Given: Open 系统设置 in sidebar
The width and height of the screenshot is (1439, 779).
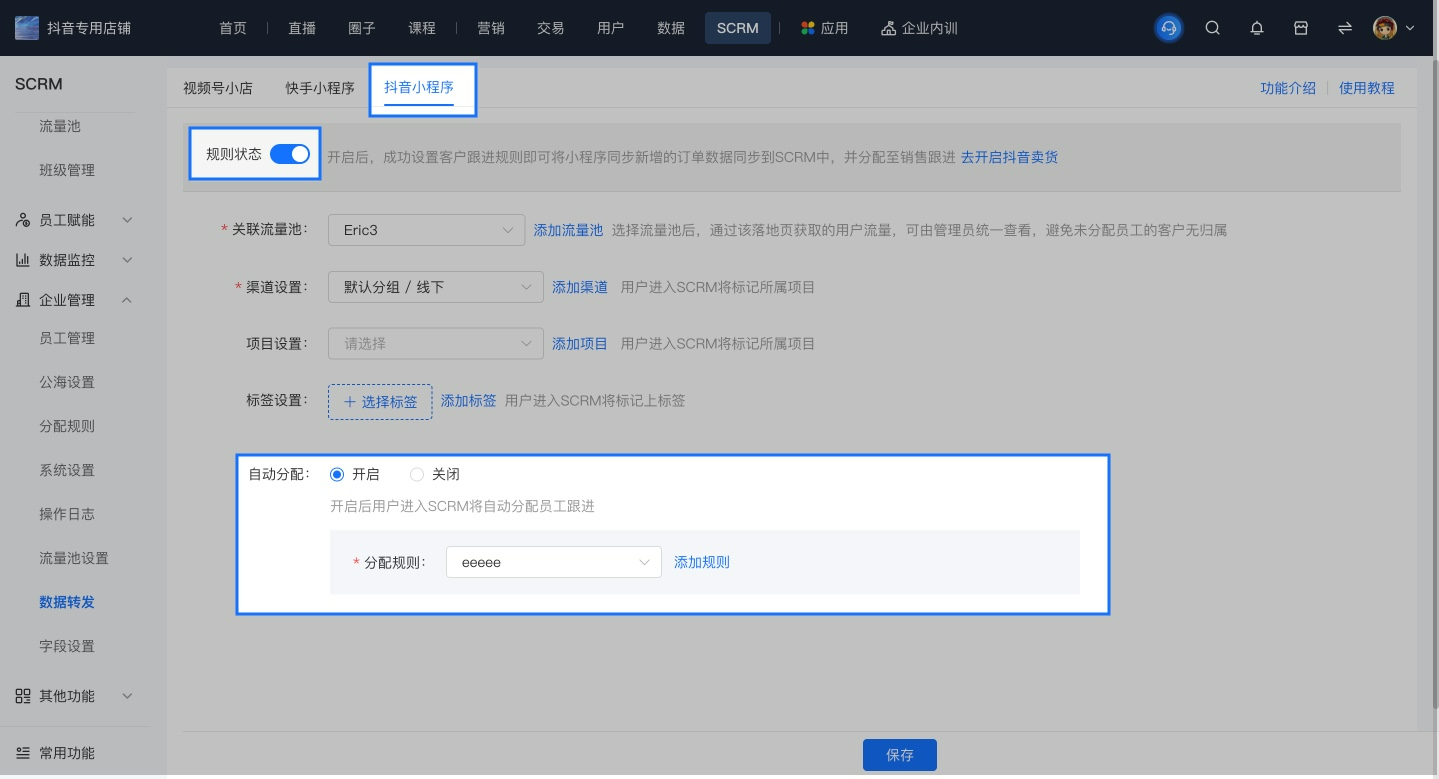Looking at the screenshot, I should pyautogui.click(x=67, y=470).
